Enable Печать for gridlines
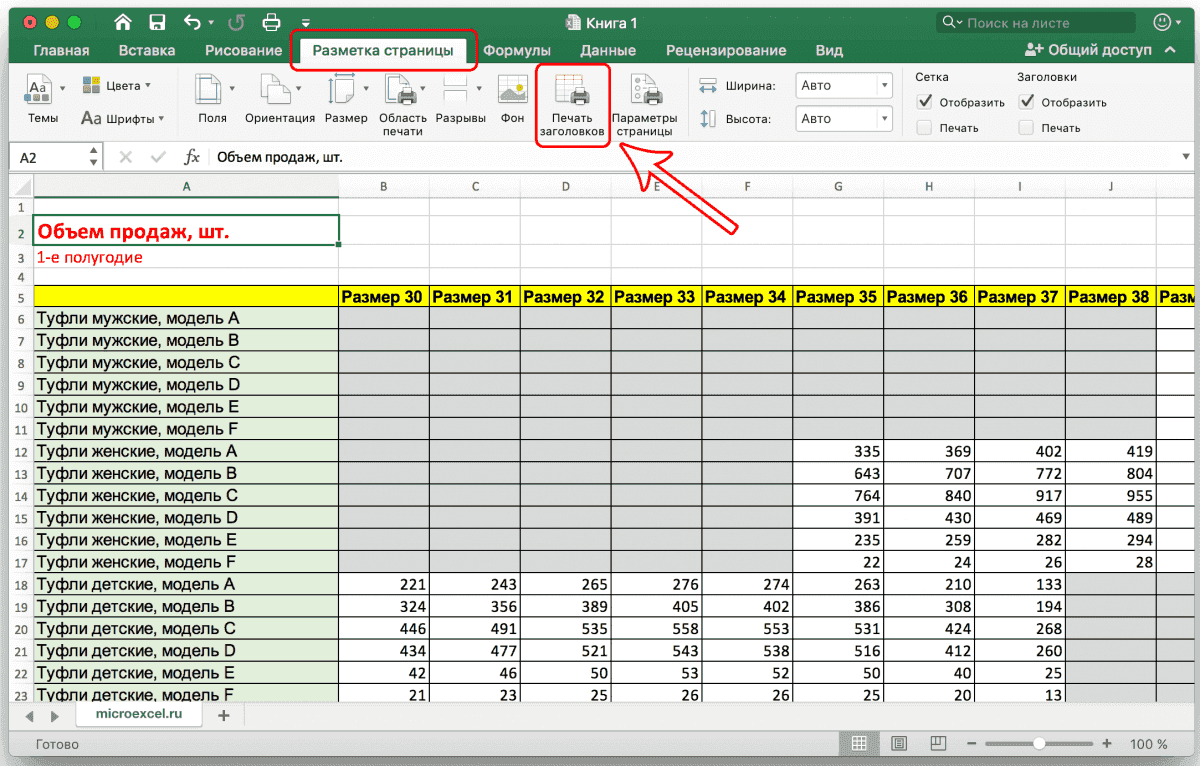 pyautogui.click(x=923, y=127)
